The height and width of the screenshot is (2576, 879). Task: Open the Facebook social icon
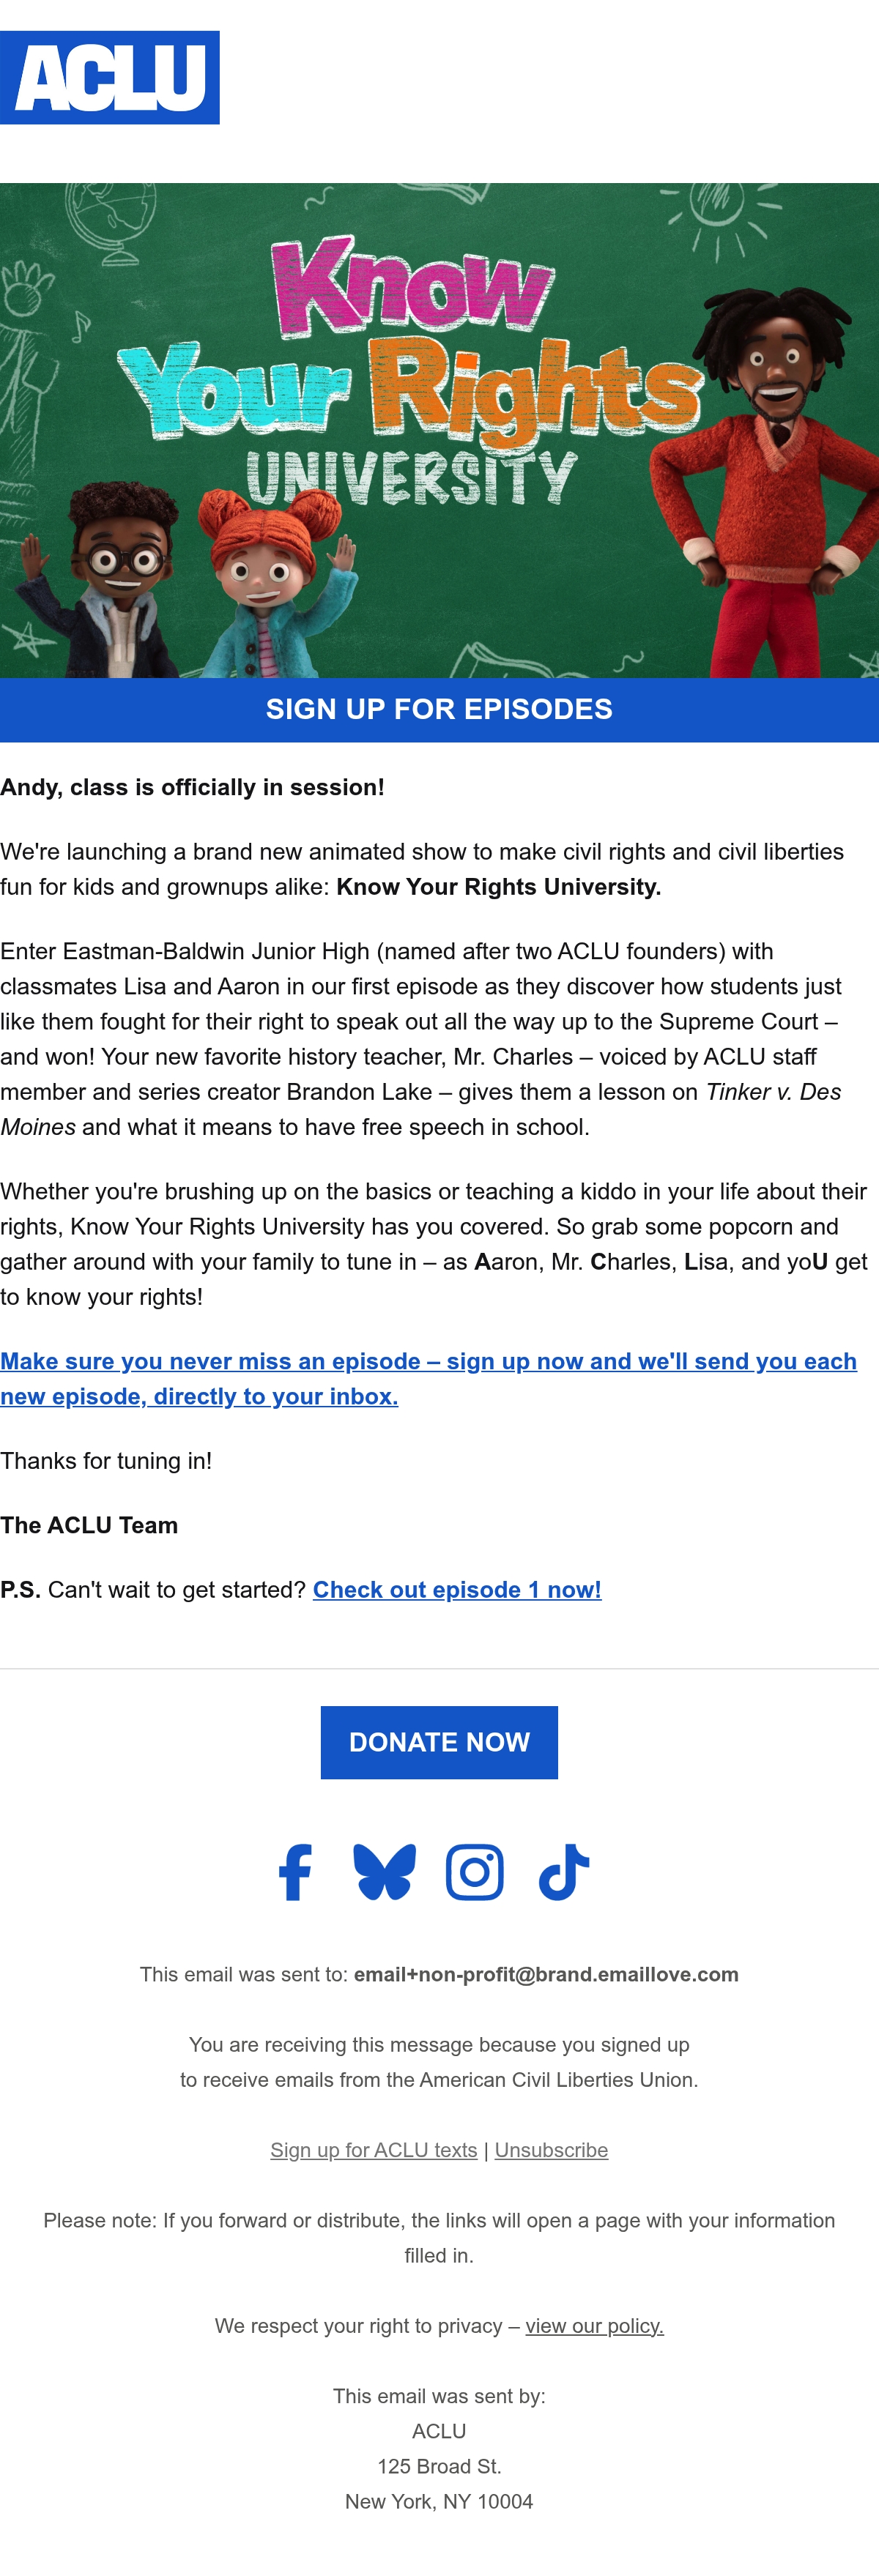point(295,1872)
